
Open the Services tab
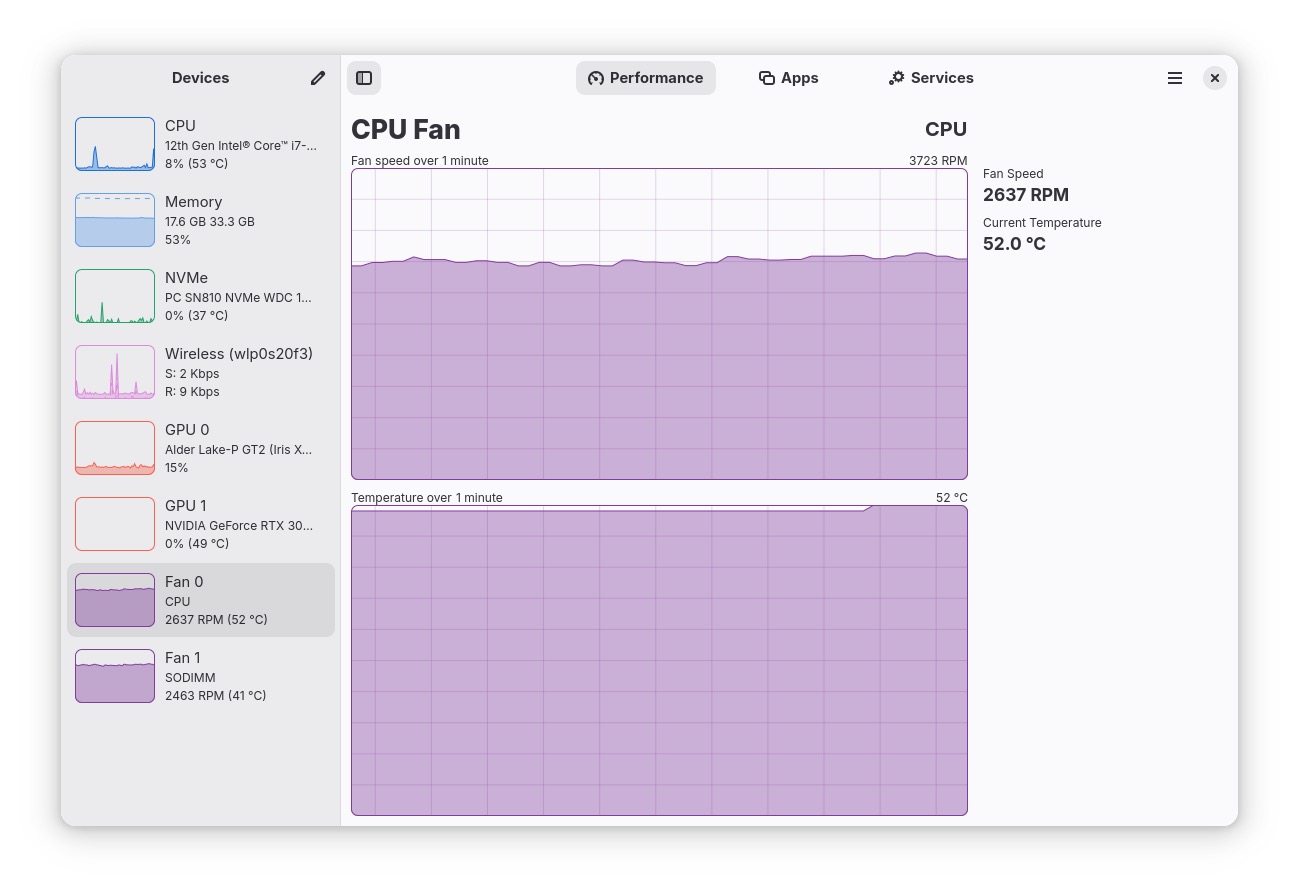click(x=931, y=78)
